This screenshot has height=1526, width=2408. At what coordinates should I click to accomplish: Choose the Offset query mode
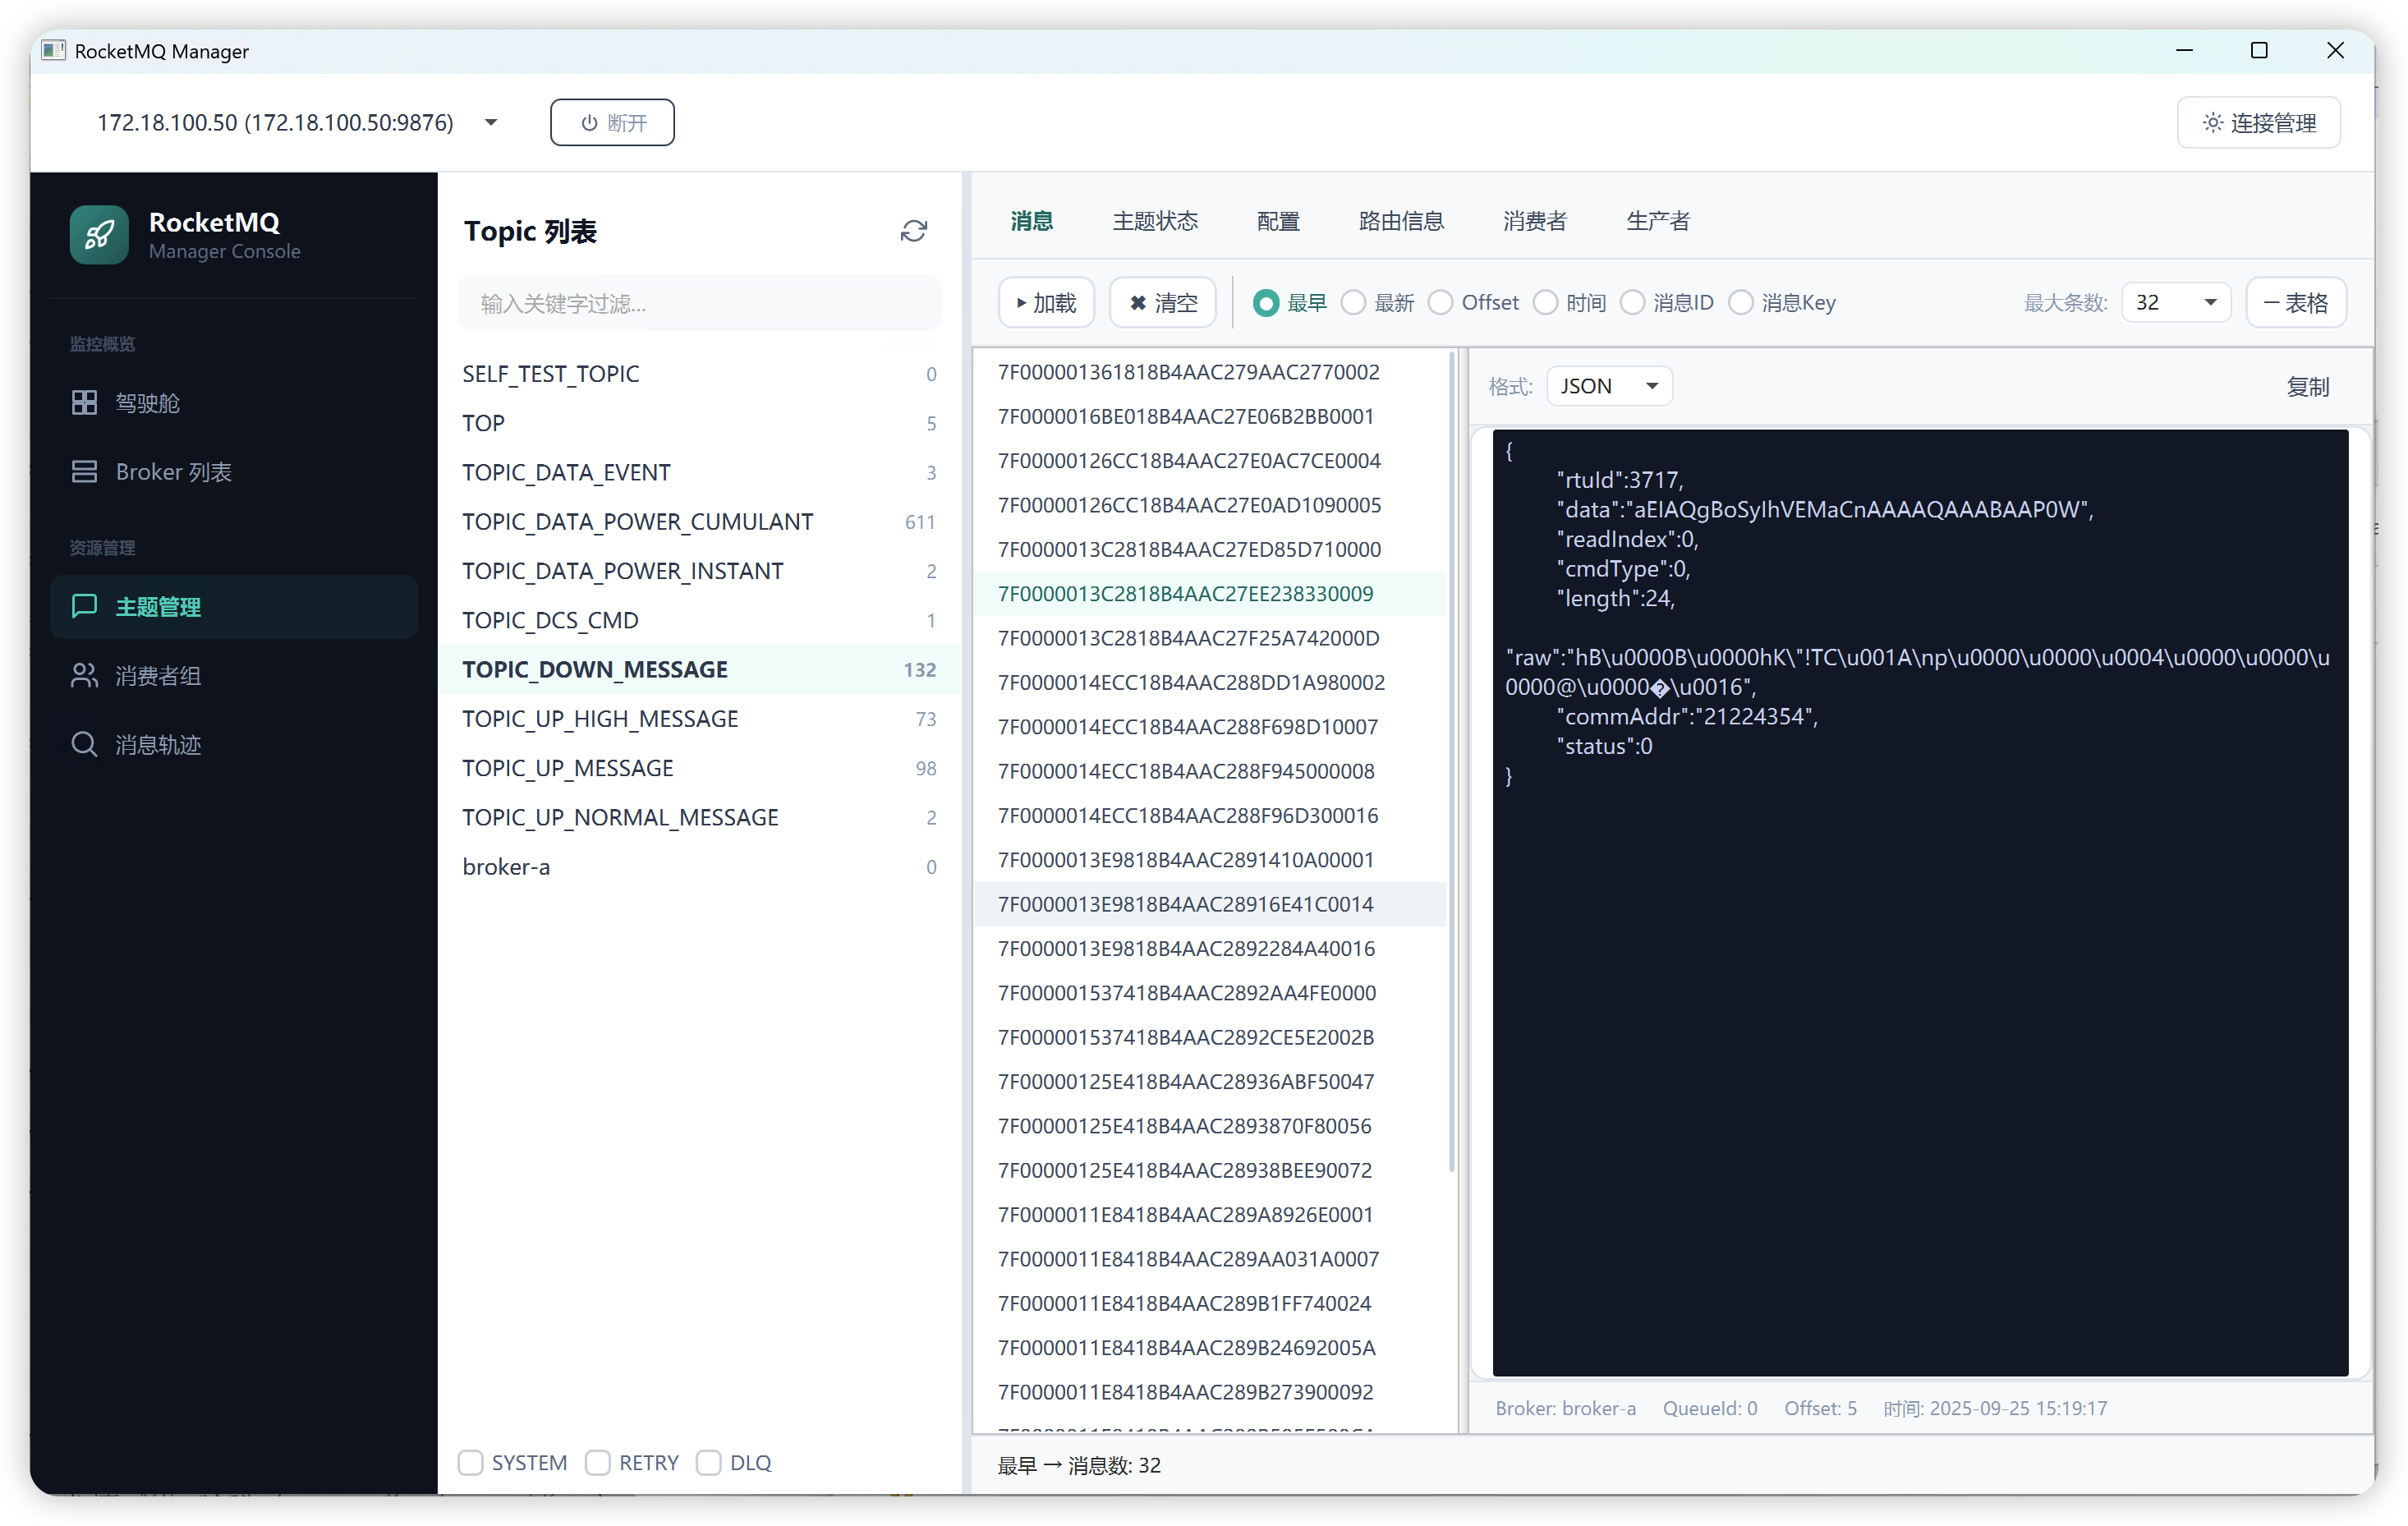[1440, 303]
